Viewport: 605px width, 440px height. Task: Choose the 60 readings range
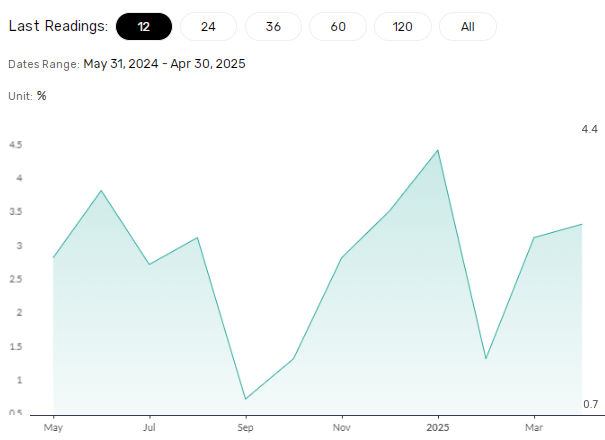click(x=338, y=26)
